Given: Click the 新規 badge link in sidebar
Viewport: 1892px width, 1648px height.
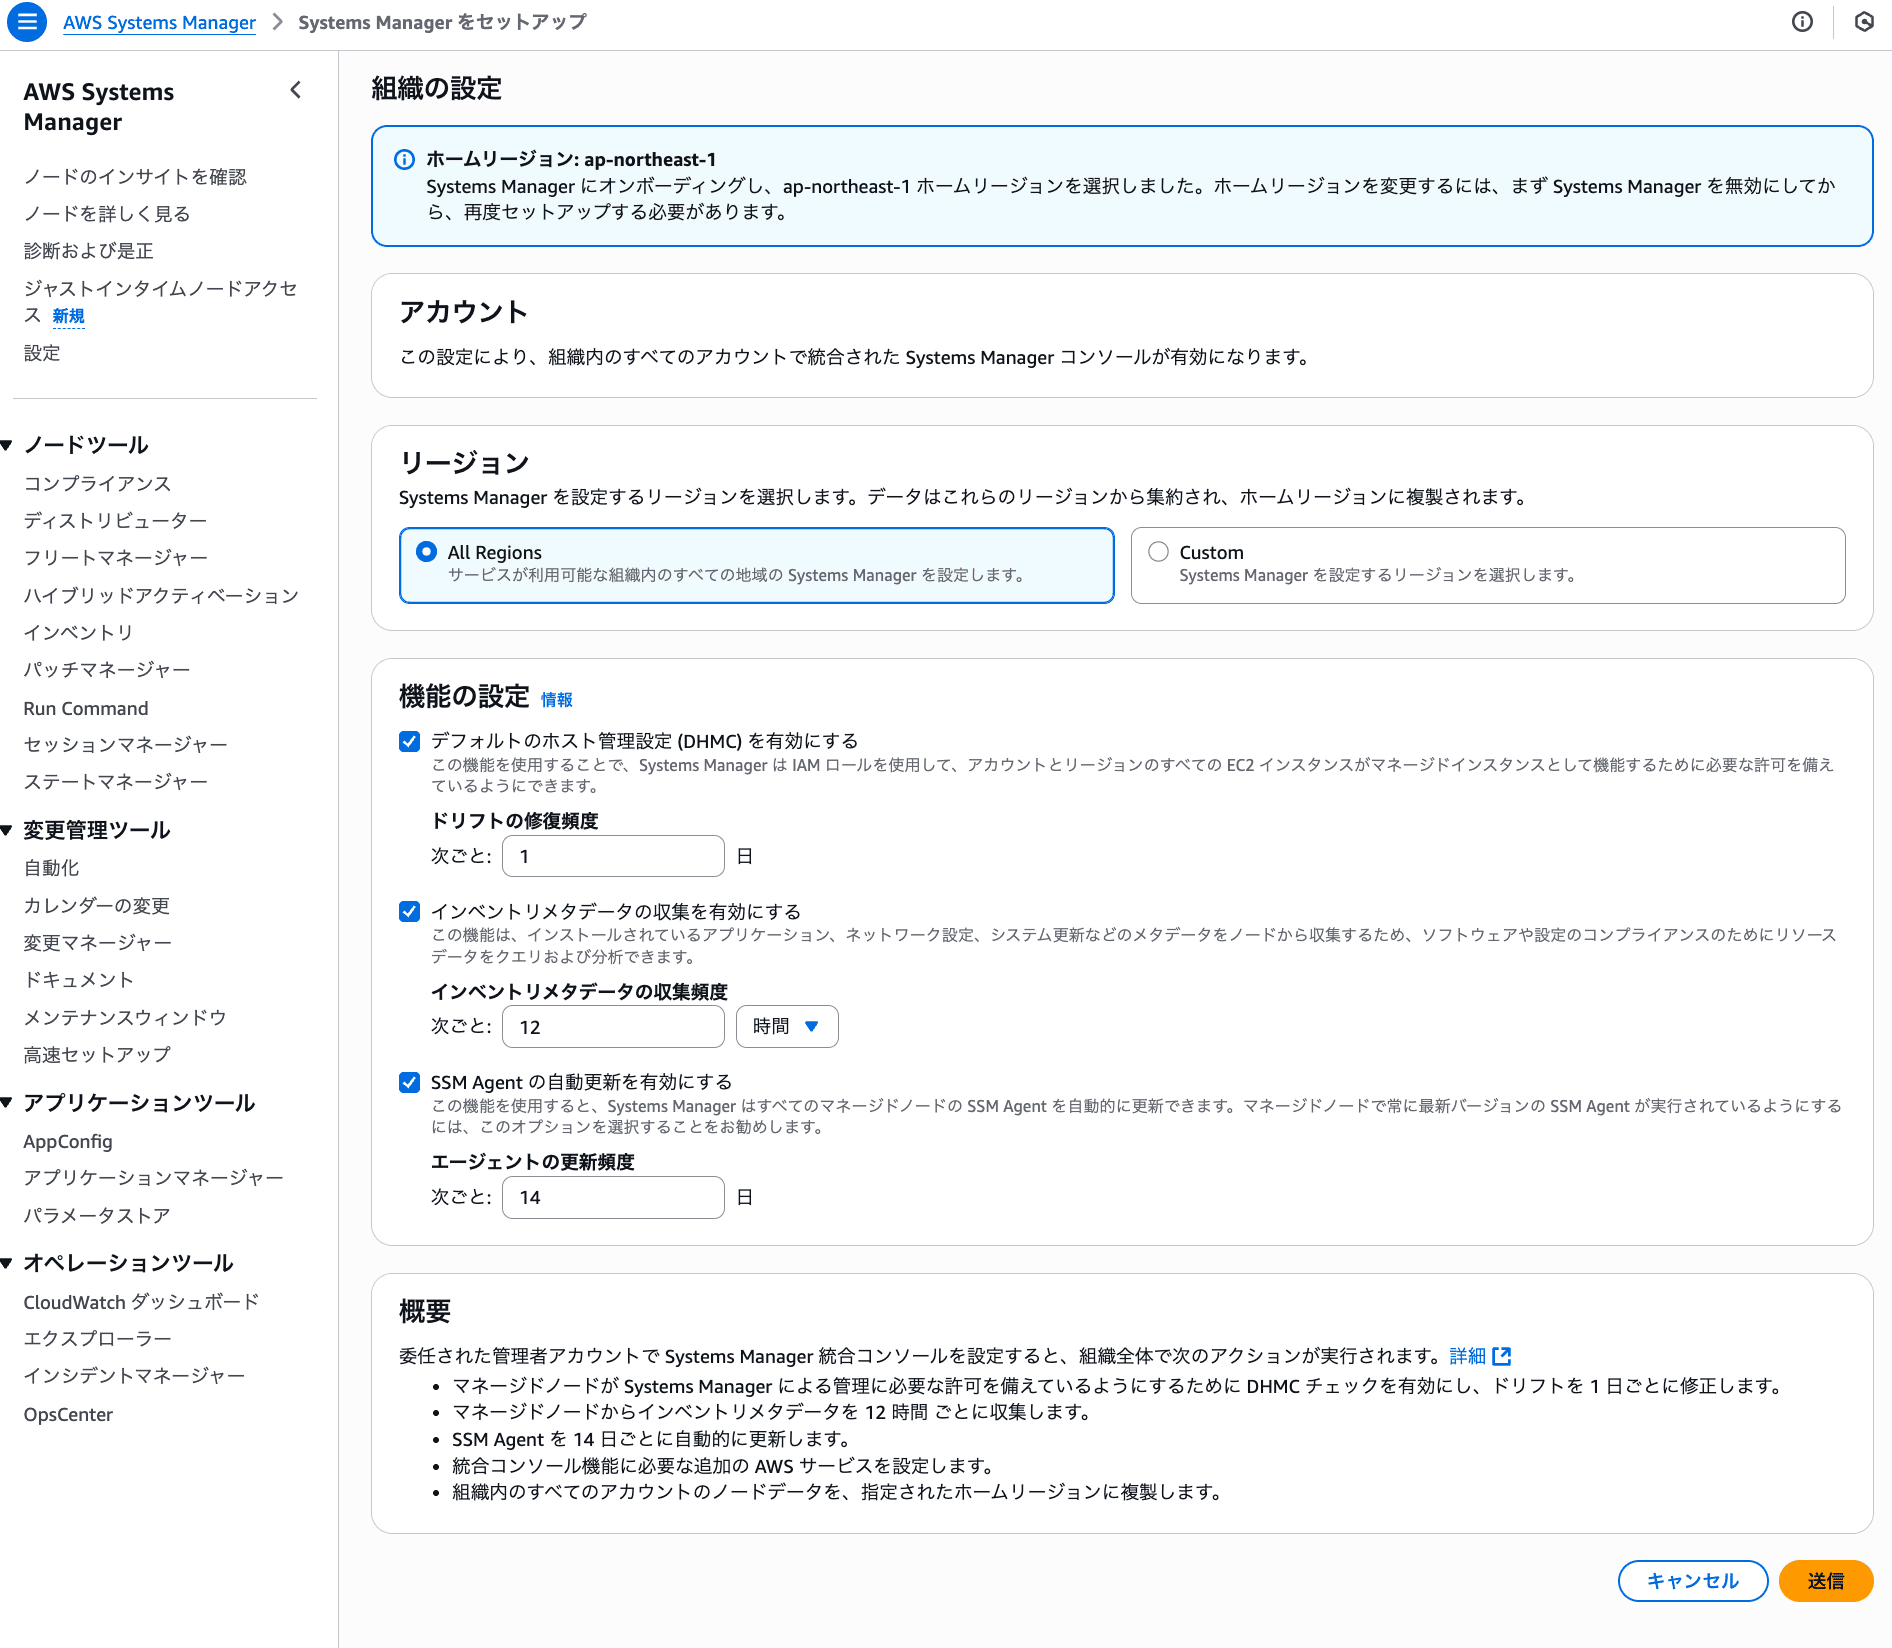Looking at the screenshot, I should (x=68, y=316).
